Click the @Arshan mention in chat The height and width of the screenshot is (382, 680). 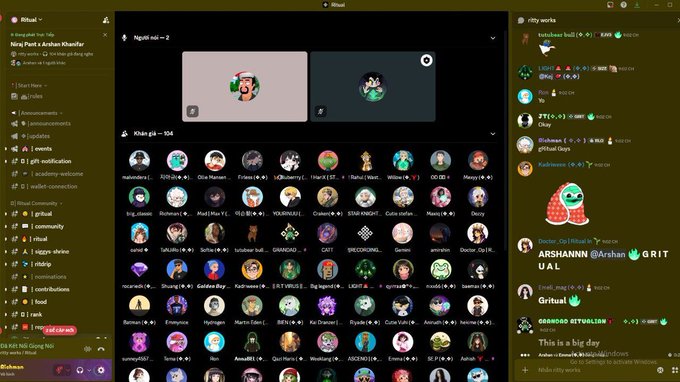click(x=607, y=255)
